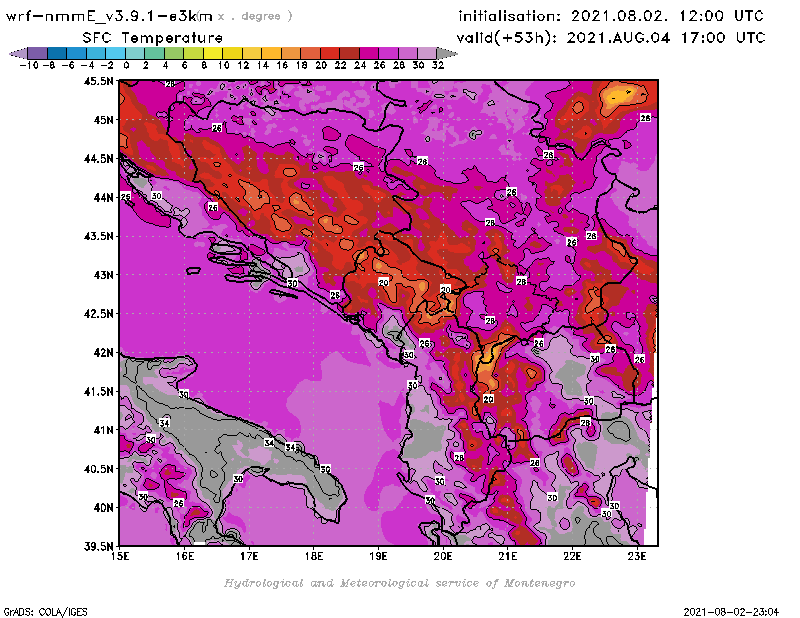Click the 'GrADS: COLA/IGES' footer text
This screenshot has width=800, height=618.
[45, 612]
